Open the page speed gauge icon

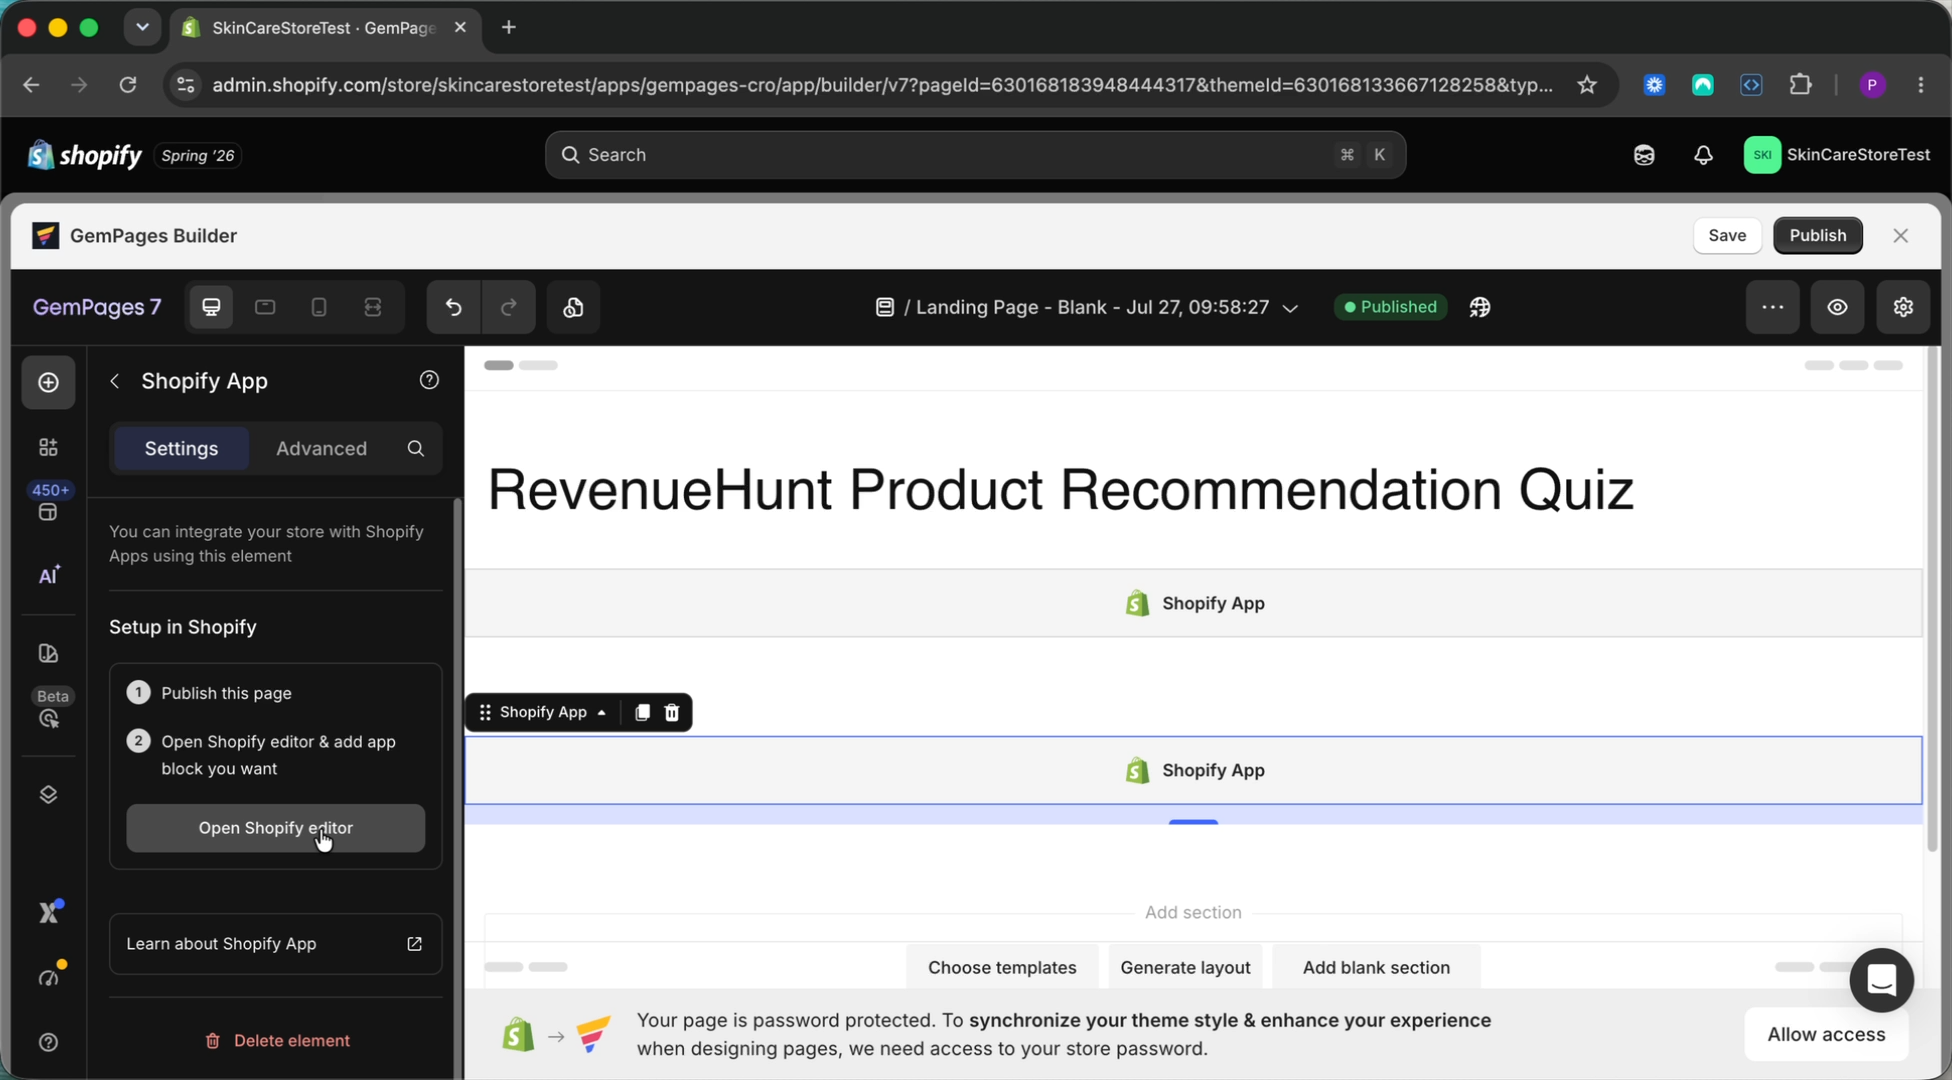point(48,976)
